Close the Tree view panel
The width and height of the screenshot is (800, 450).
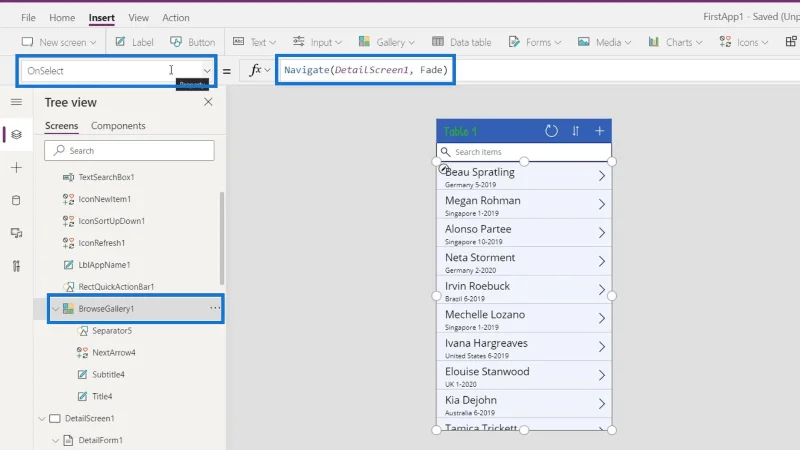click(x=208, y=102)
